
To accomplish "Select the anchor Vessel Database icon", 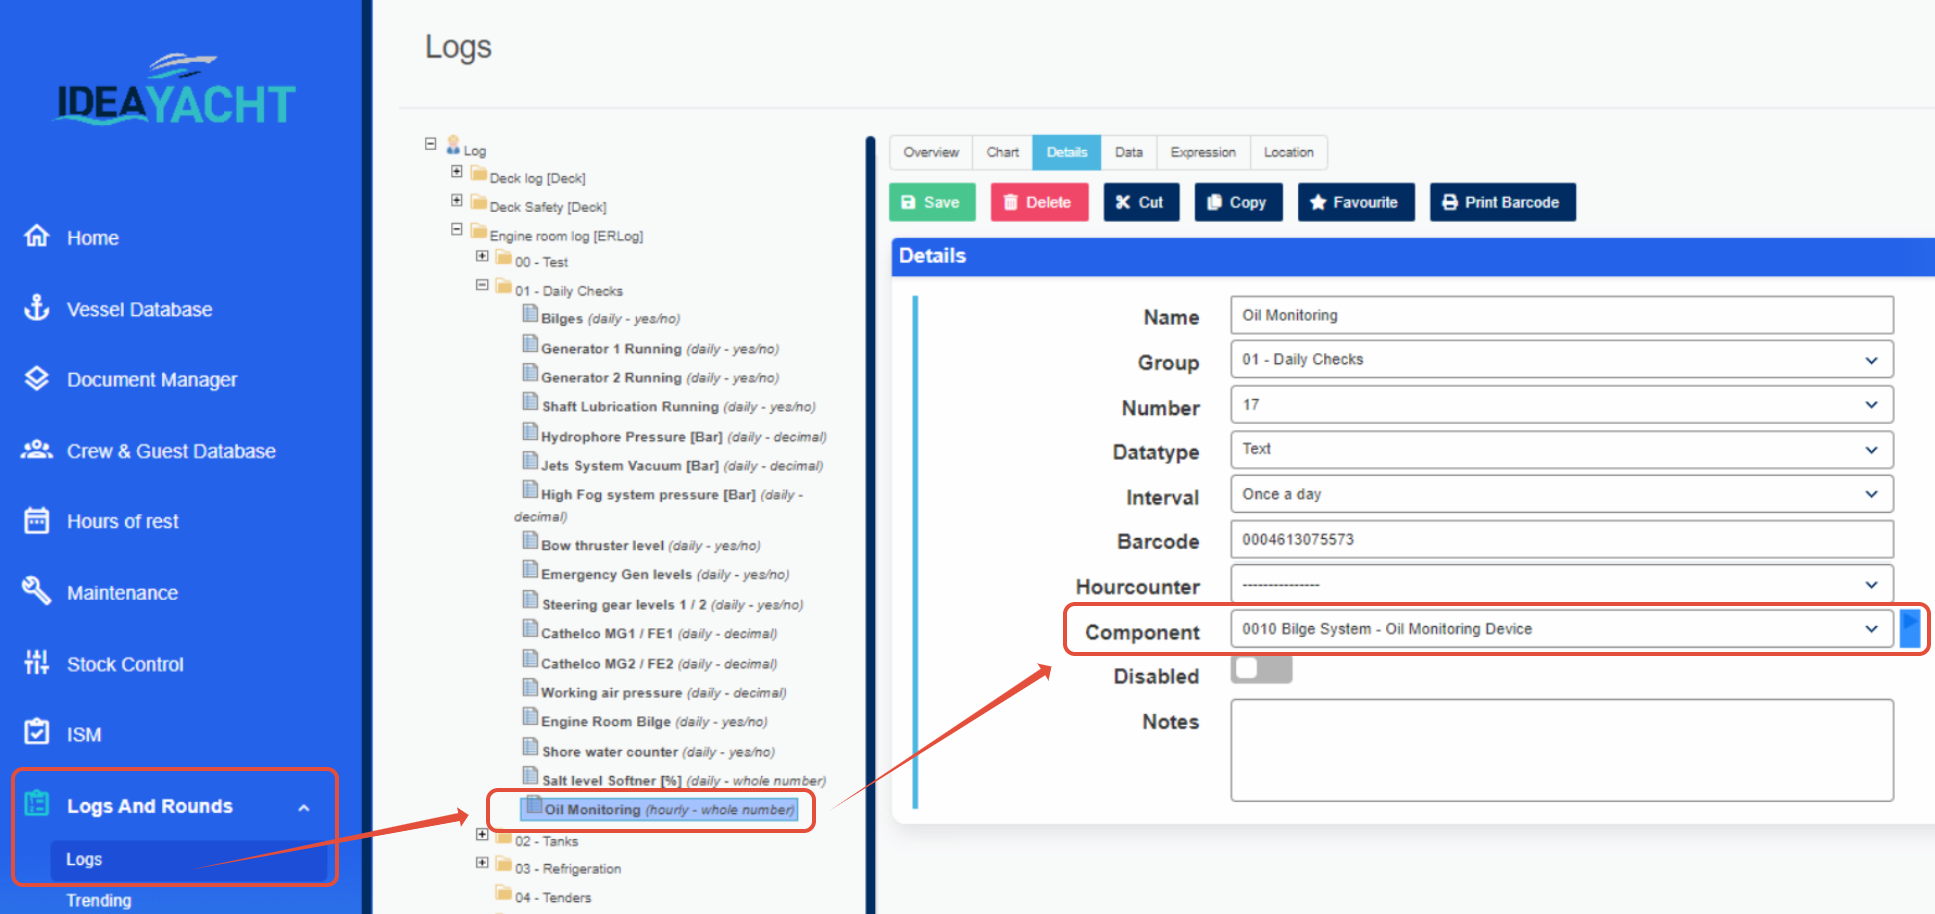I will (x=36, y=309).
